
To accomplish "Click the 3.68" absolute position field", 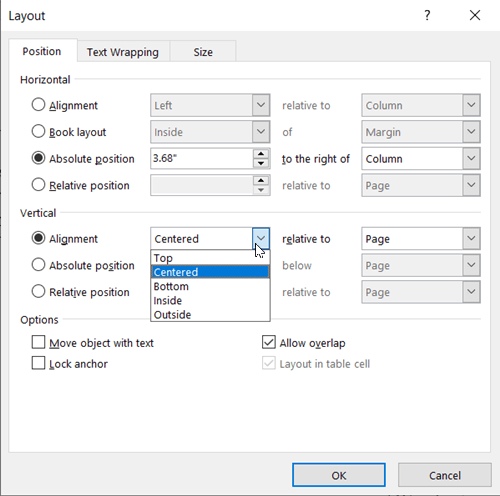I will click(202, 158).
